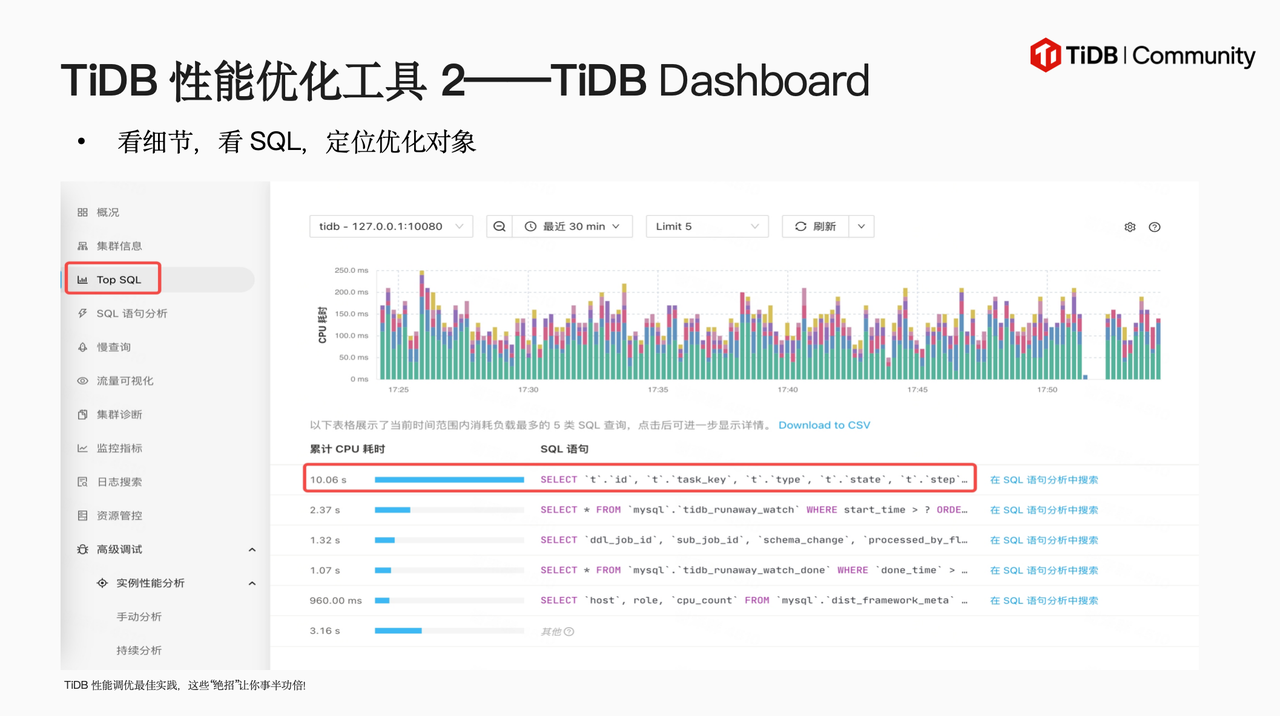Open the Limit 5 dropdown
This screenshot has width=1280, height=716.
point(707,227)
